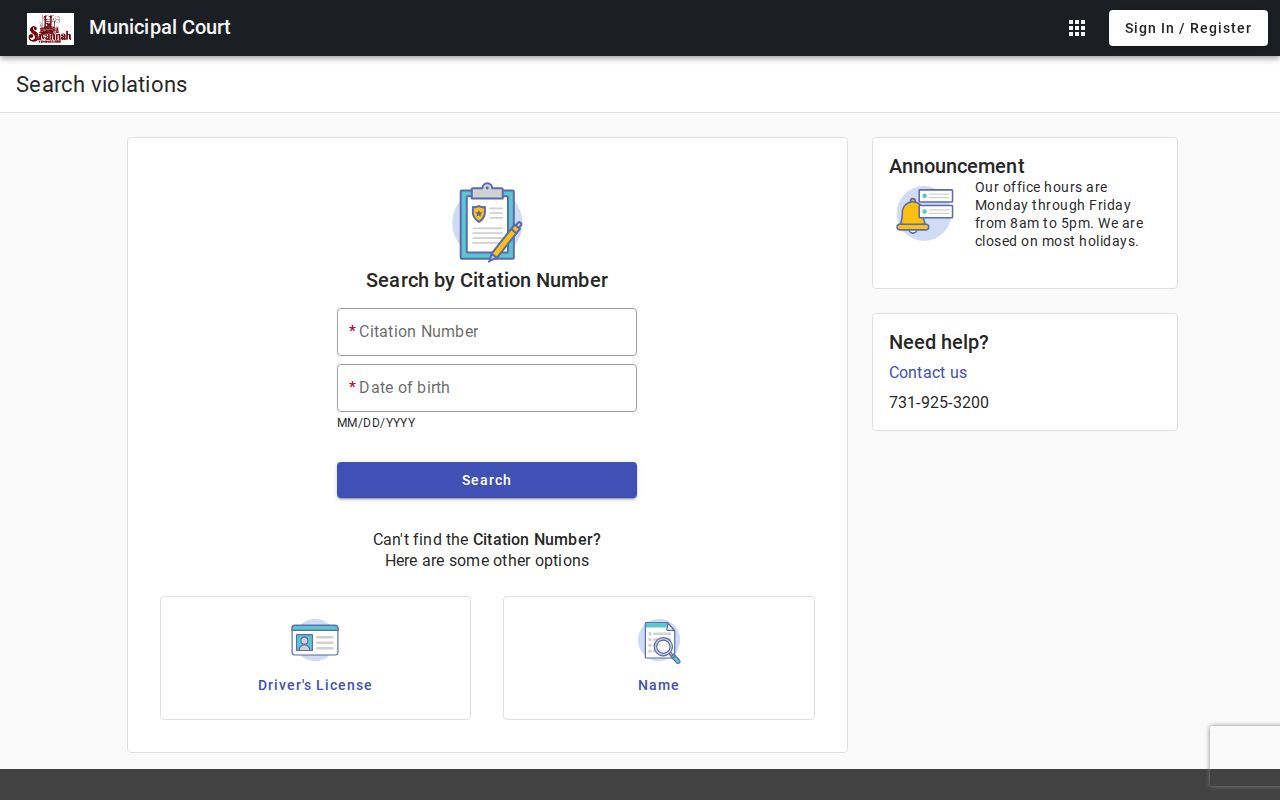Focus the Citation Number input field
This screenshot has height=800, width=1280.
pos(487,332)
